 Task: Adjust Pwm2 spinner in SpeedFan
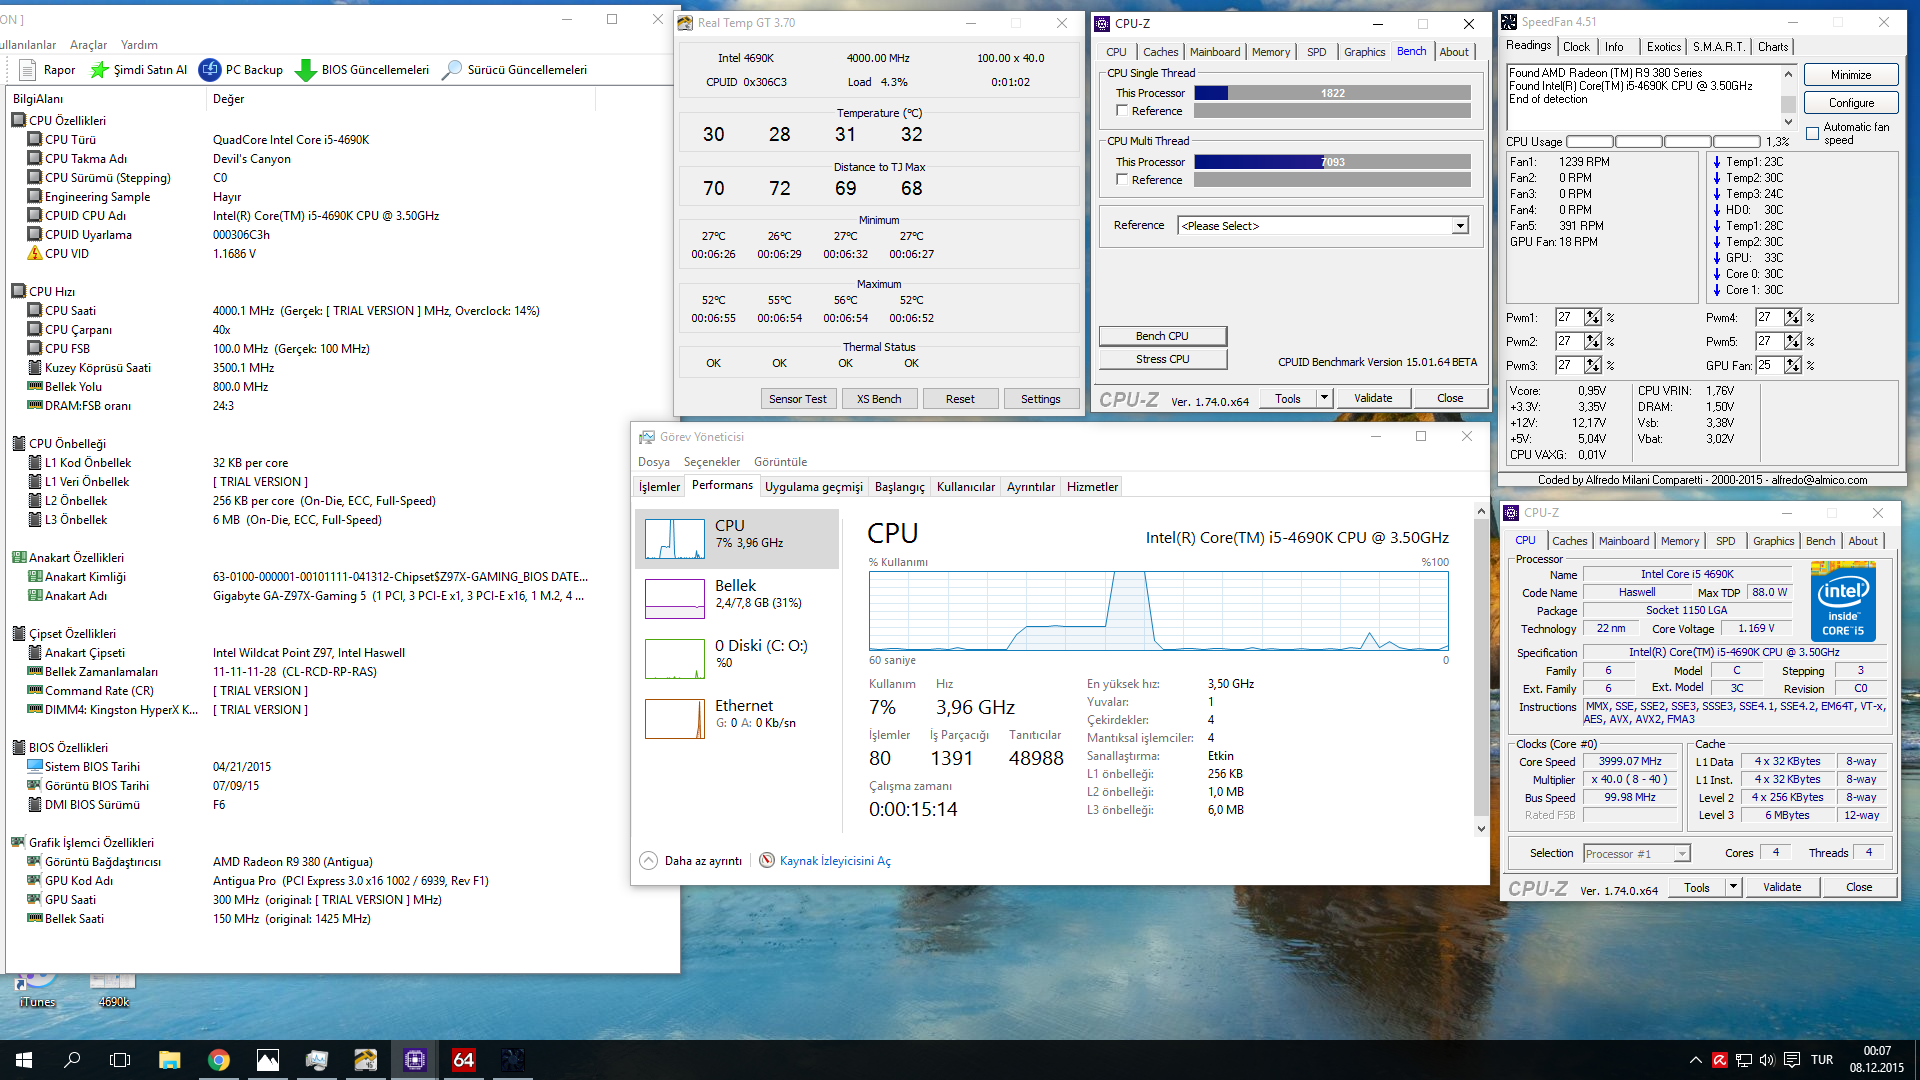(1592, 342)
